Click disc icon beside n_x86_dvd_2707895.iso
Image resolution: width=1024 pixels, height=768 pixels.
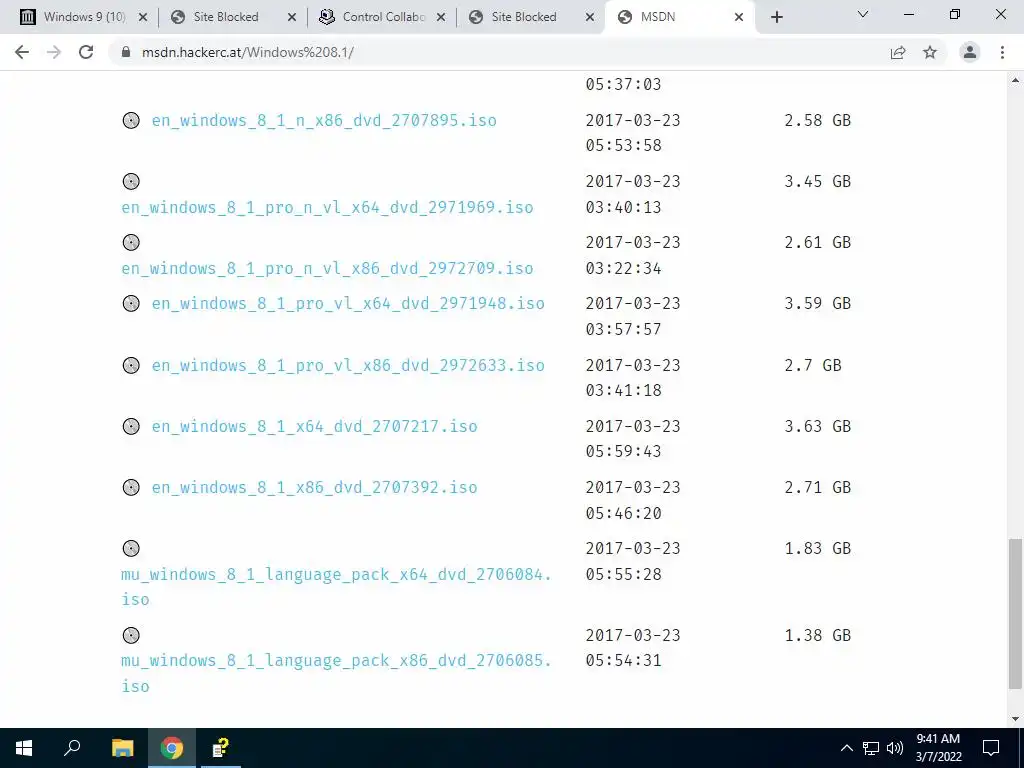pyautogui.click(x=131, y=120)
